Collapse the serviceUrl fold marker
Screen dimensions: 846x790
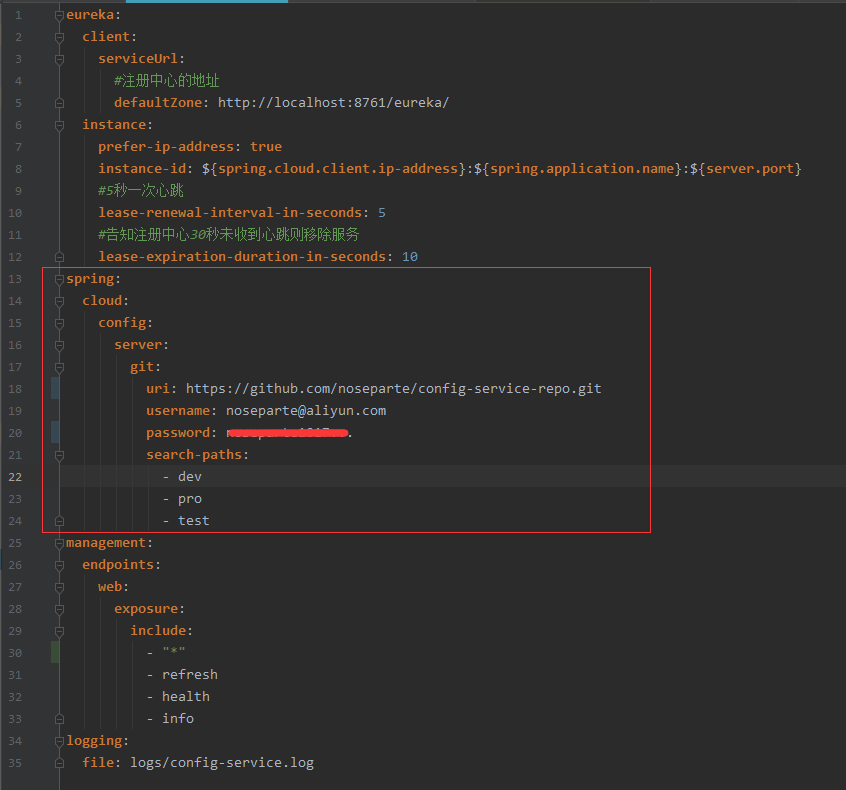[x=59, y=59]
